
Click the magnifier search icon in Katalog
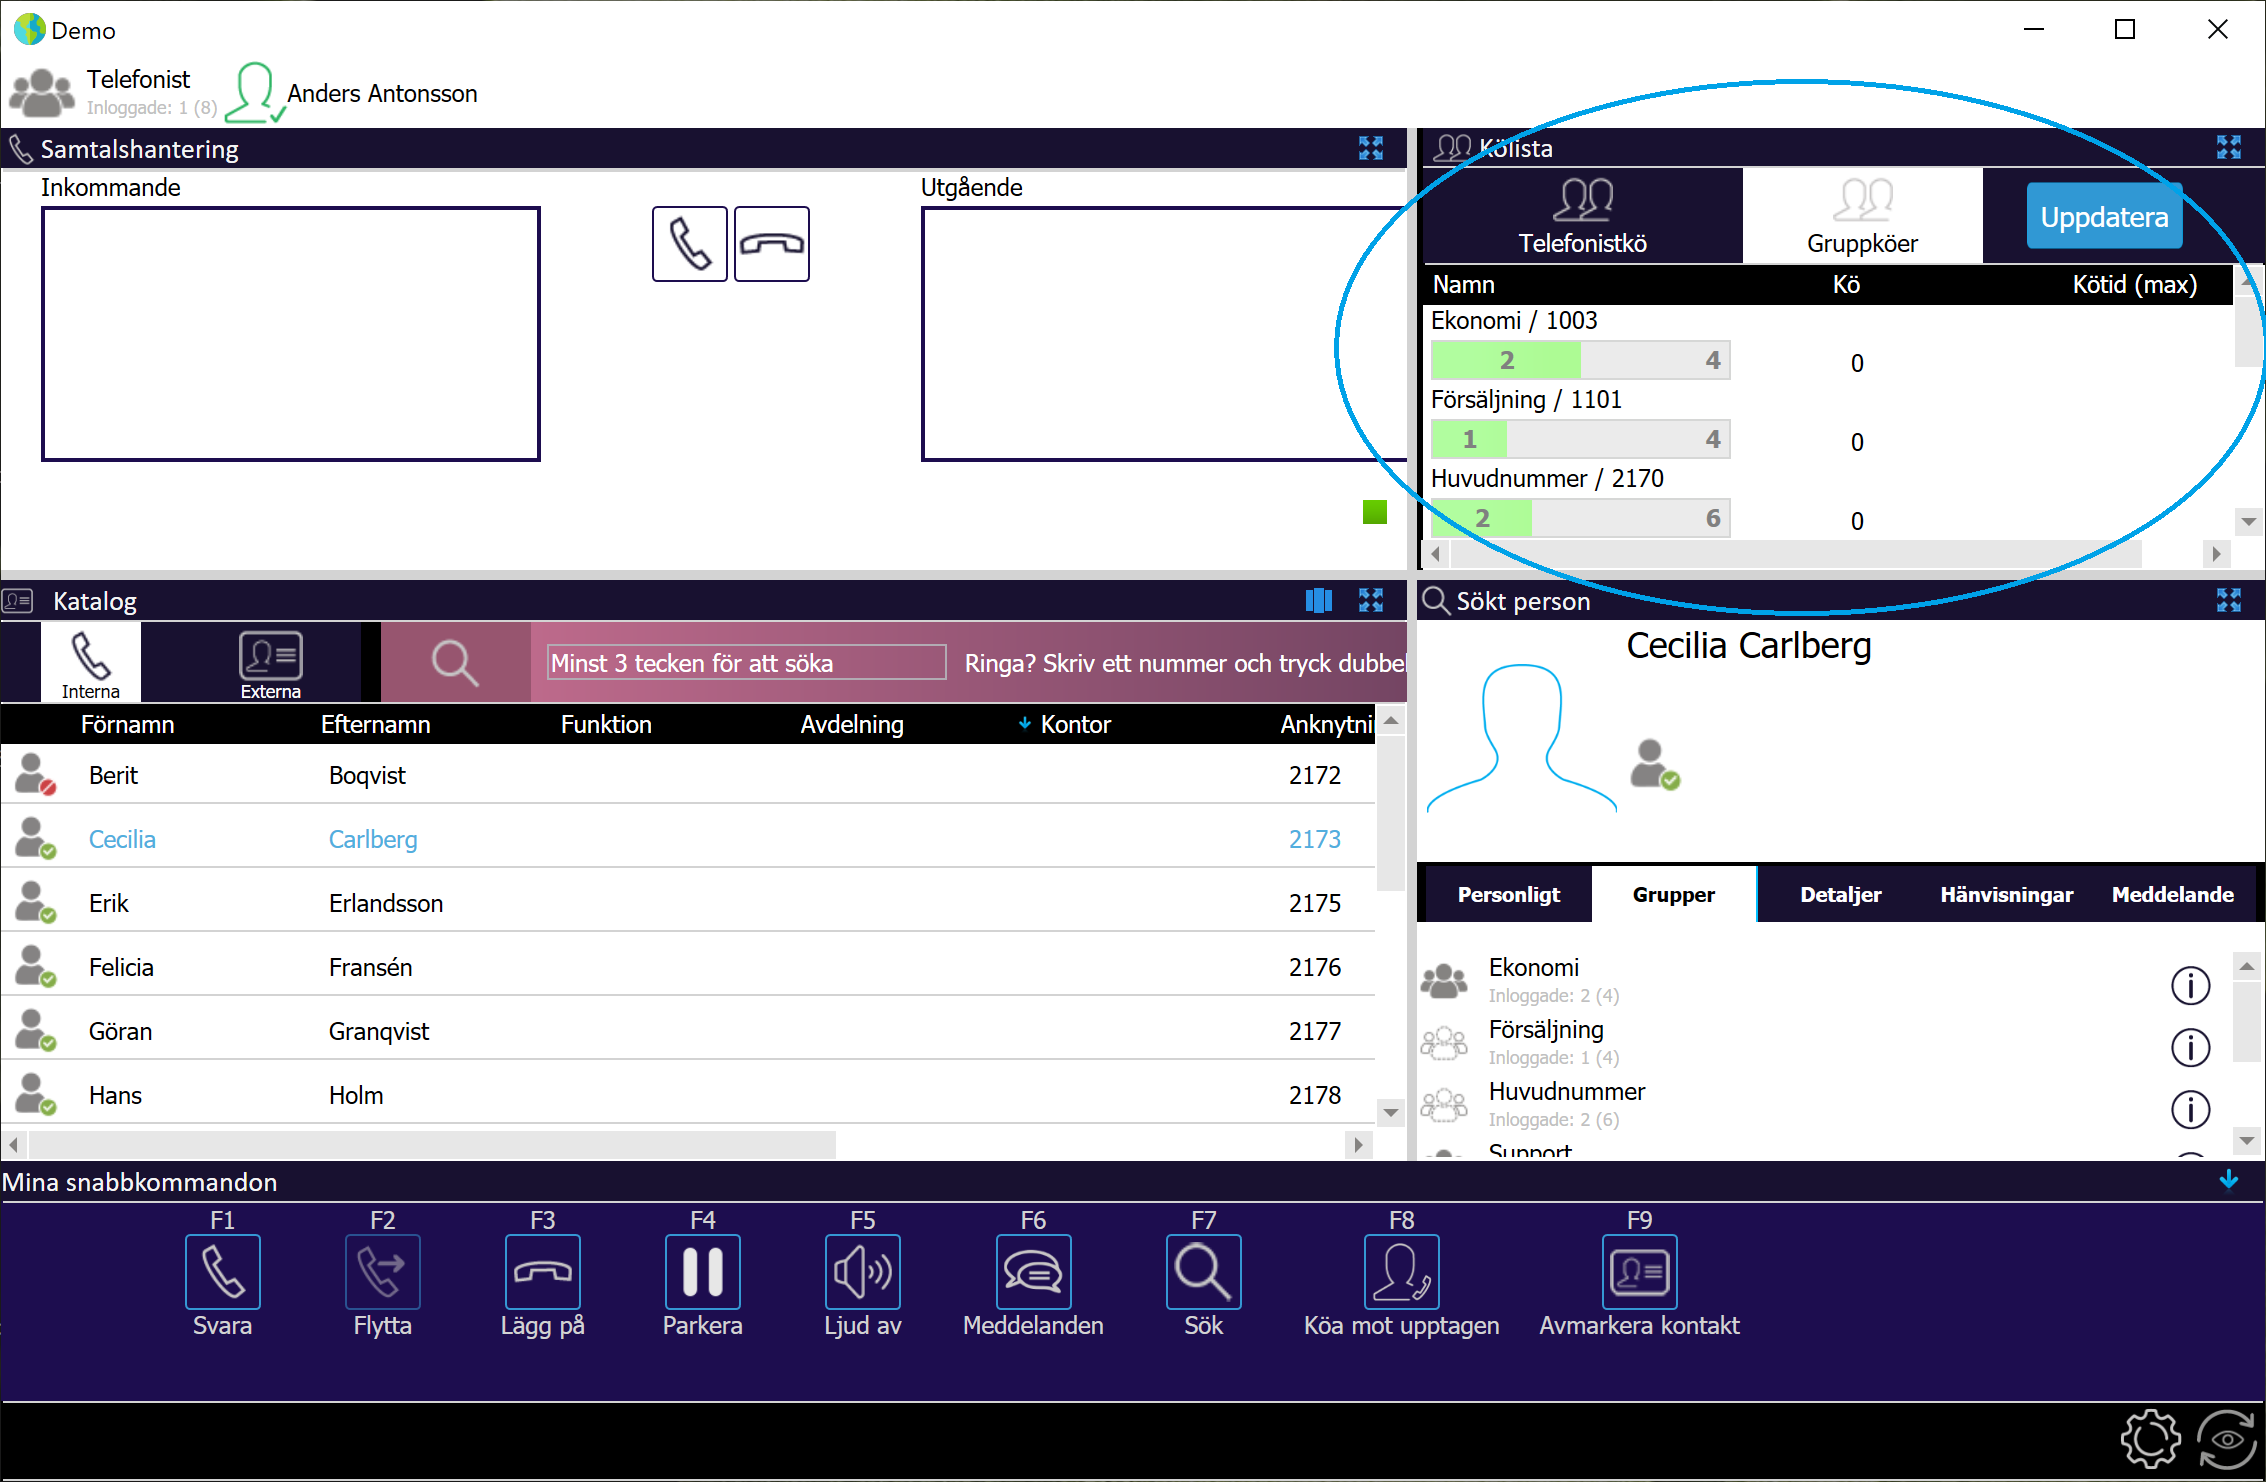click(455, 662)
